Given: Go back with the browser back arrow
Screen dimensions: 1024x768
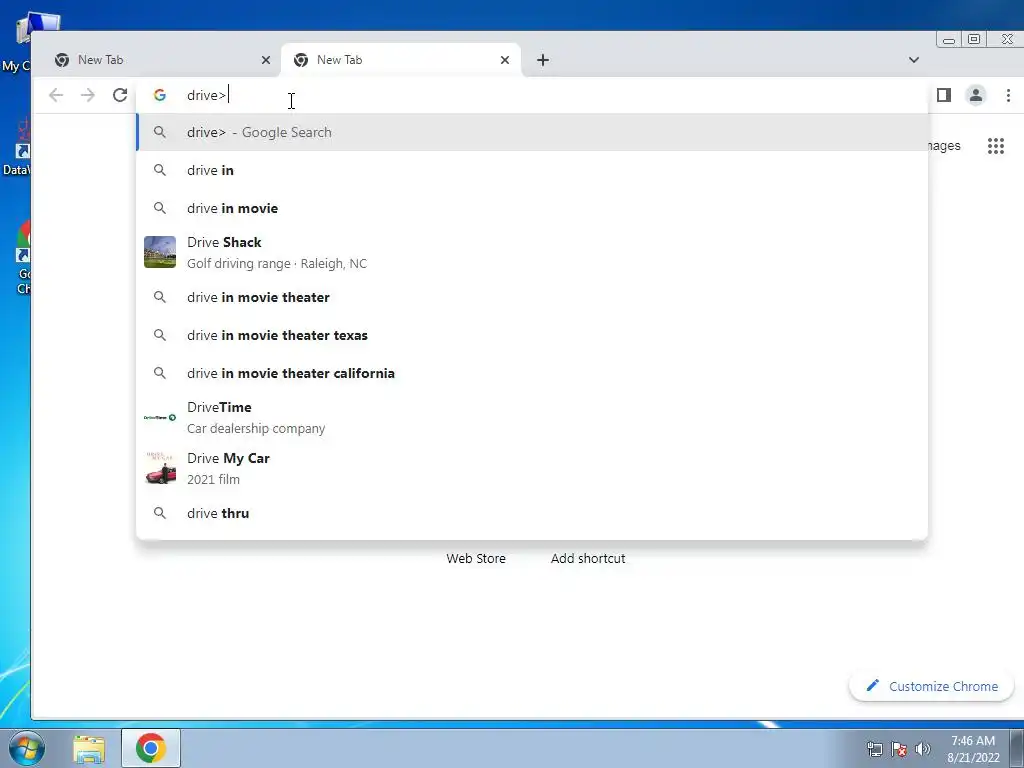Looking at the screenshot, I should pos(56,95).
